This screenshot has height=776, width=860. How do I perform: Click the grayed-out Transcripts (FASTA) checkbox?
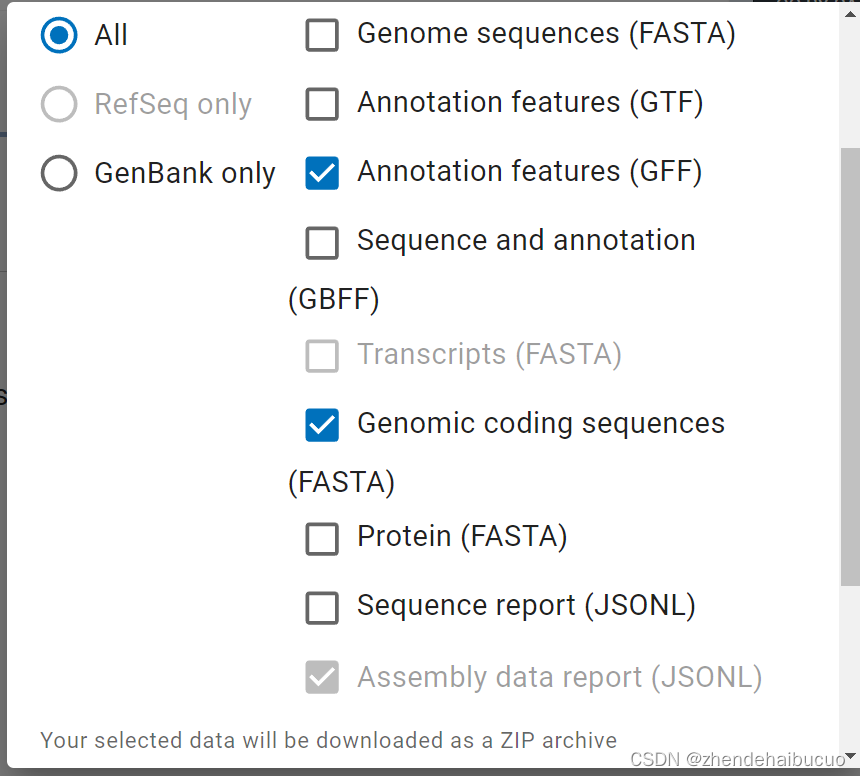322,356
